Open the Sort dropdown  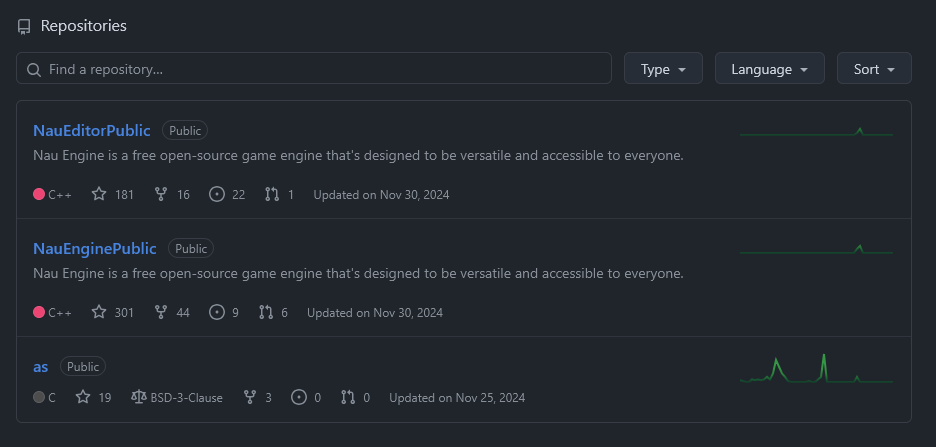(874, 69)
